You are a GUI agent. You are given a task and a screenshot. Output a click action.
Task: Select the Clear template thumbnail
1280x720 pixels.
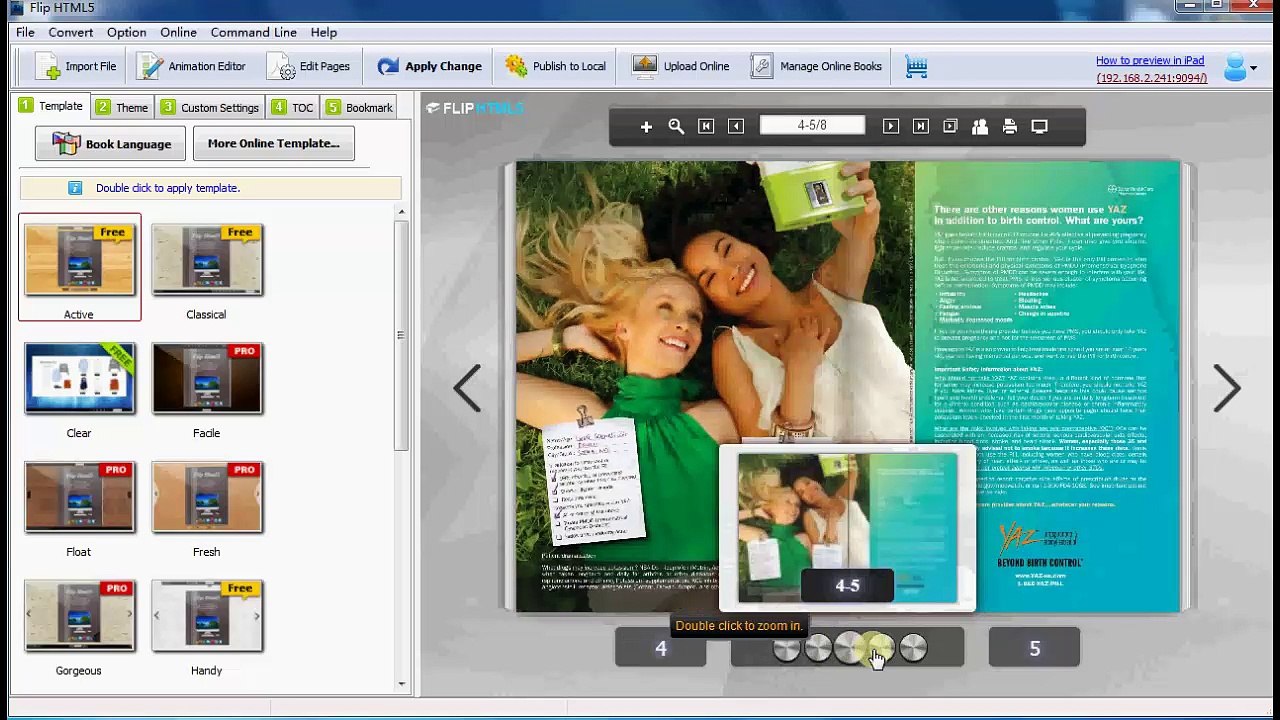(x=79, y=378)
